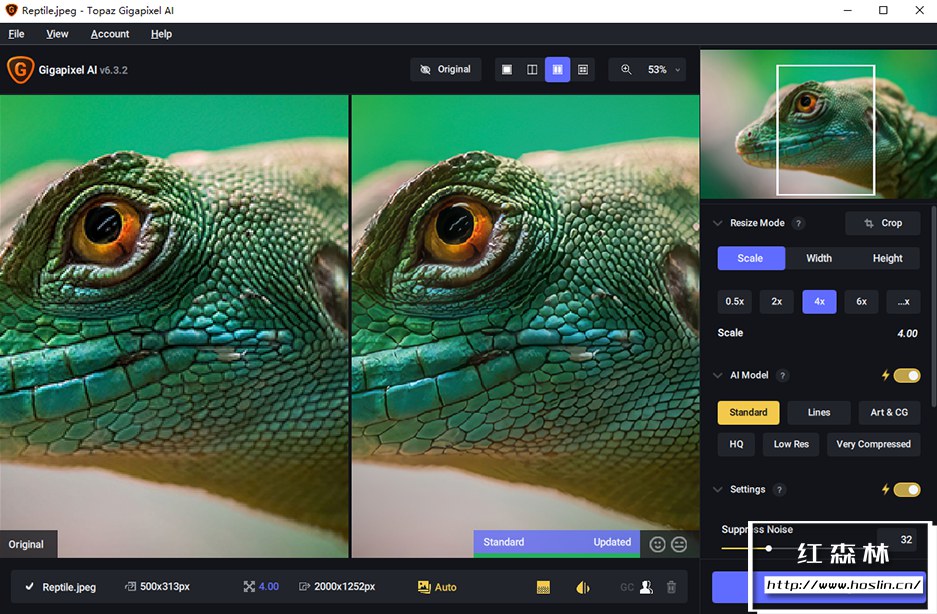The height and width of the screenshot is (614, 937).
Task: Choose the 2x scale factor
Action: pyautogui.click(x=776, y=301)
